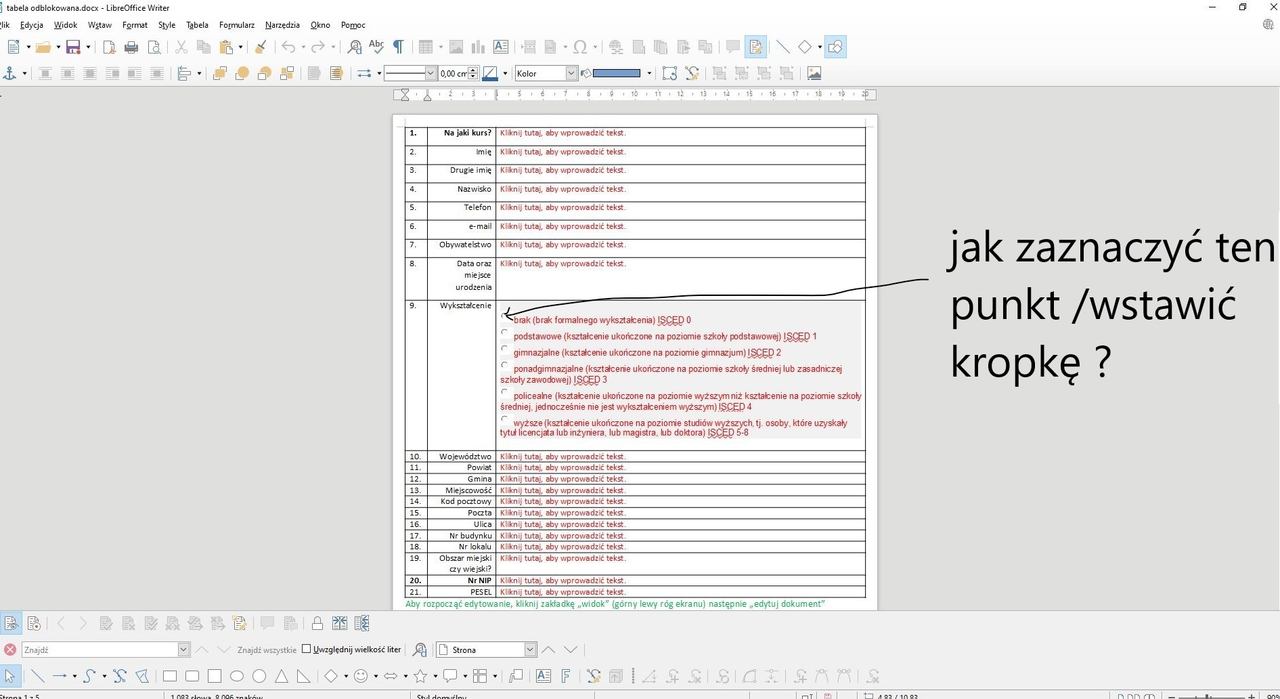Open Find and Replace icon
This screenshot has height=699, width=1280.
[354, 47]
